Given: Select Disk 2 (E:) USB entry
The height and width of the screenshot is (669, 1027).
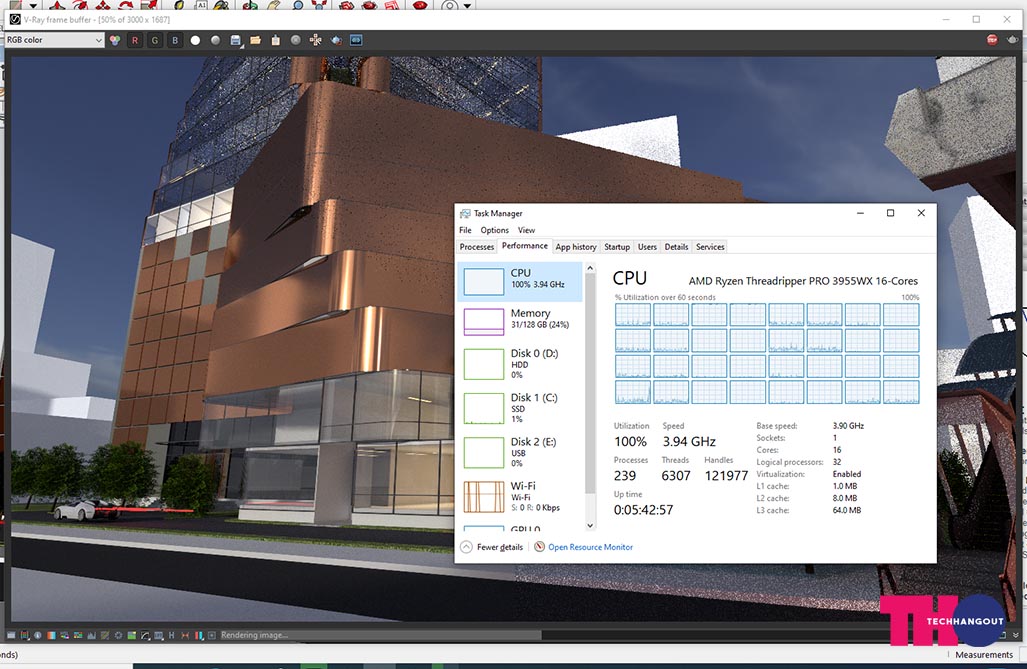Looking at the screenshot, I should click(x=519, y=452).
